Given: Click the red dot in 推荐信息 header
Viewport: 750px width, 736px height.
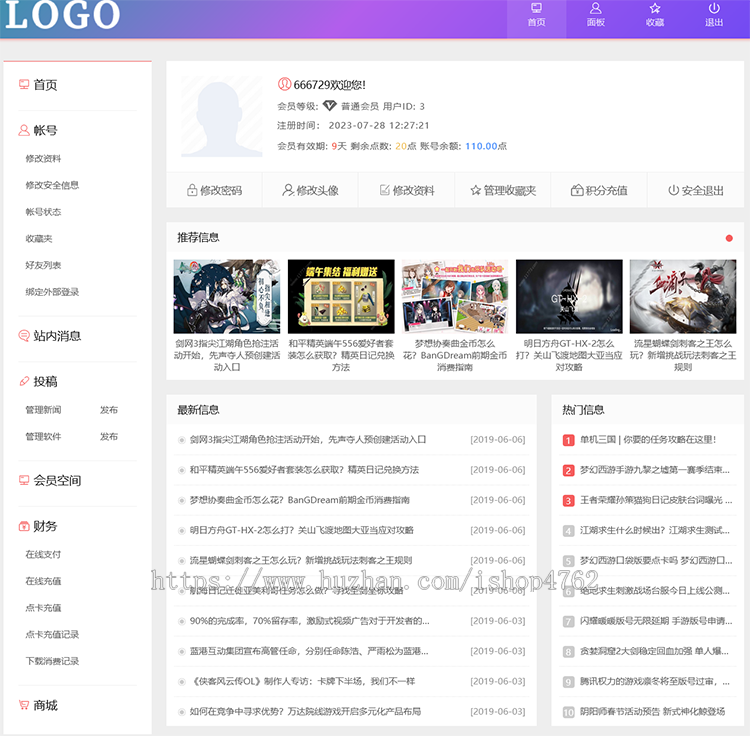Looking at the screenshot, I should [729, 238].
